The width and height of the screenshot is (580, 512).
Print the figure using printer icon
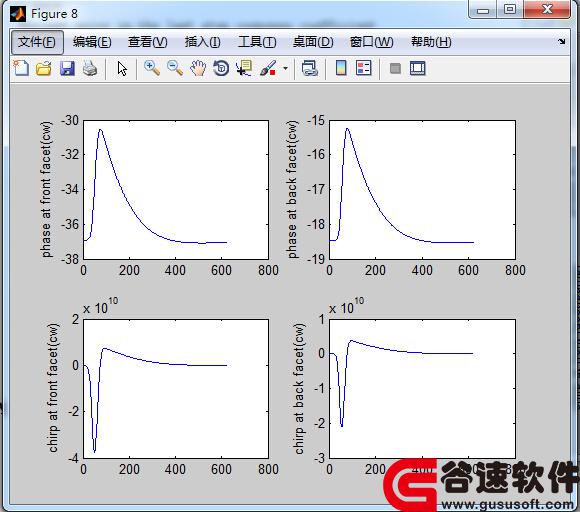90,68
